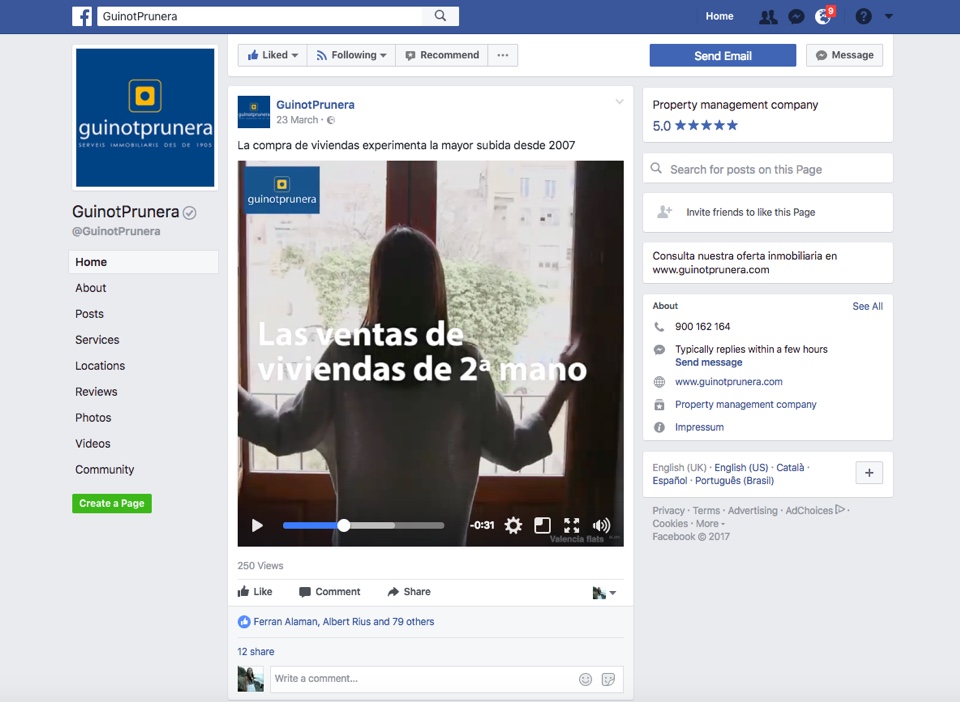Open sticker picker in comment box
960x702 pixels.
609,679
